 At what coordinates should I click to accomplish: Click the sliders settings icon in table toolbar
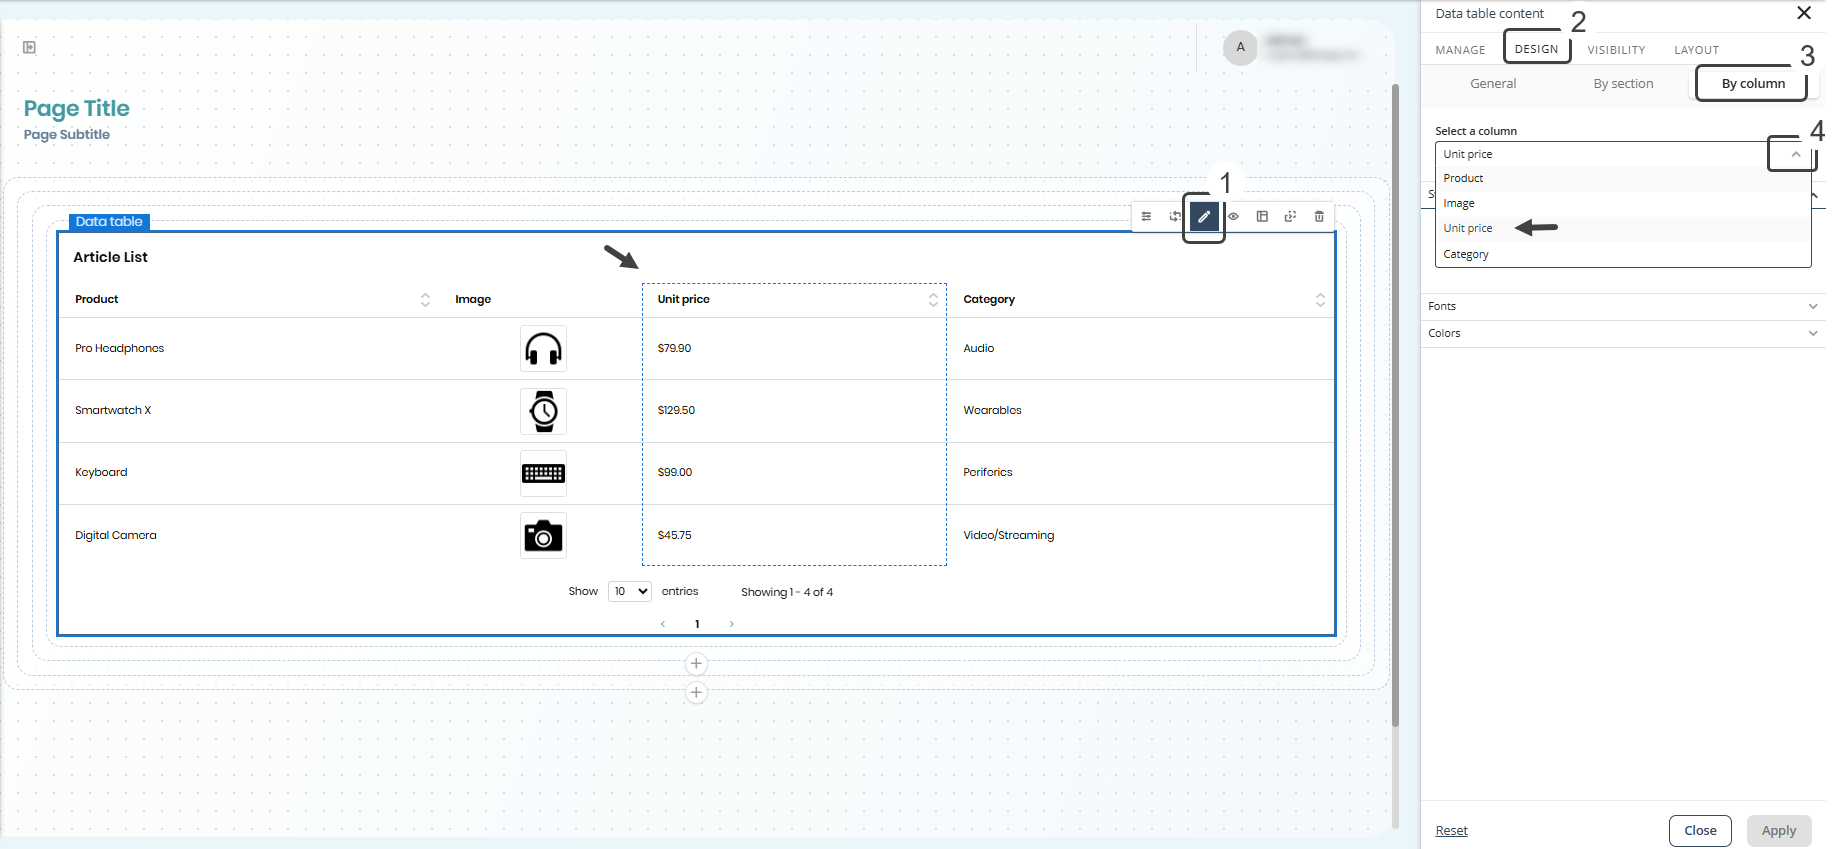[1146, 216]
